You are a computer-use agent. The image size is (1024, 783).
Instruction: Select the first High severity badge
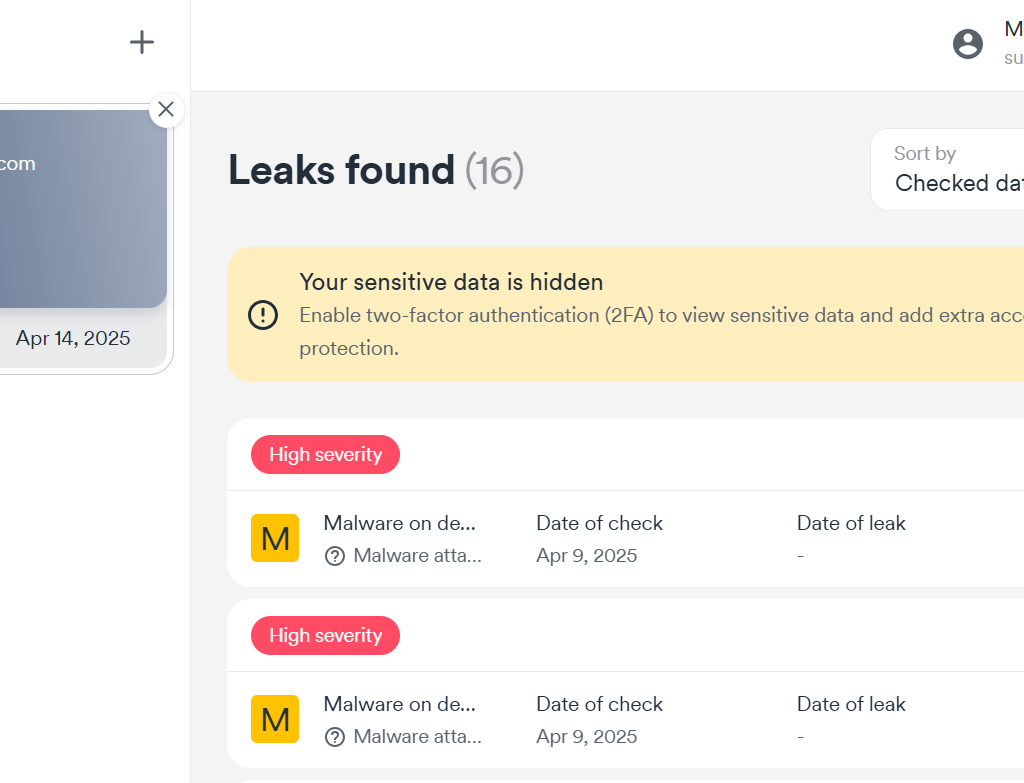coord(325,455)
